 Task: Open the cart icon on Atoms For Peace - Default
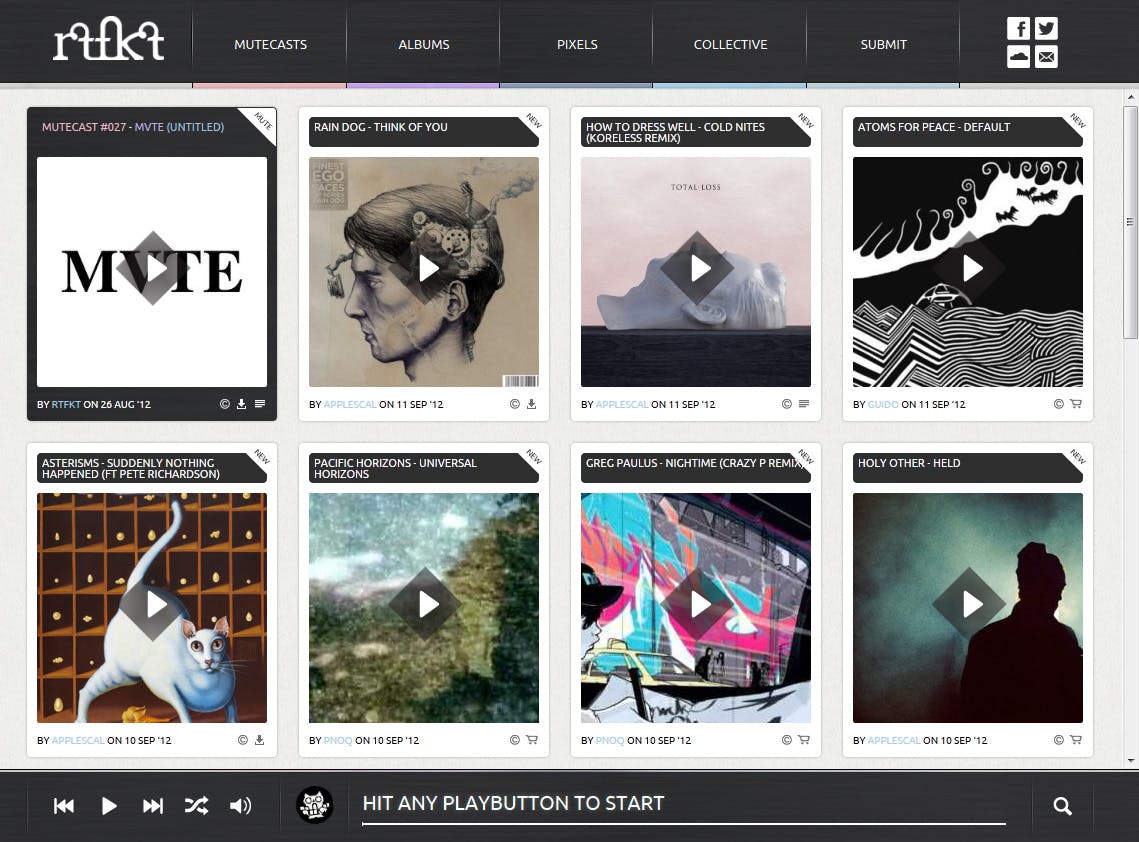click(x=1075, y=404)
